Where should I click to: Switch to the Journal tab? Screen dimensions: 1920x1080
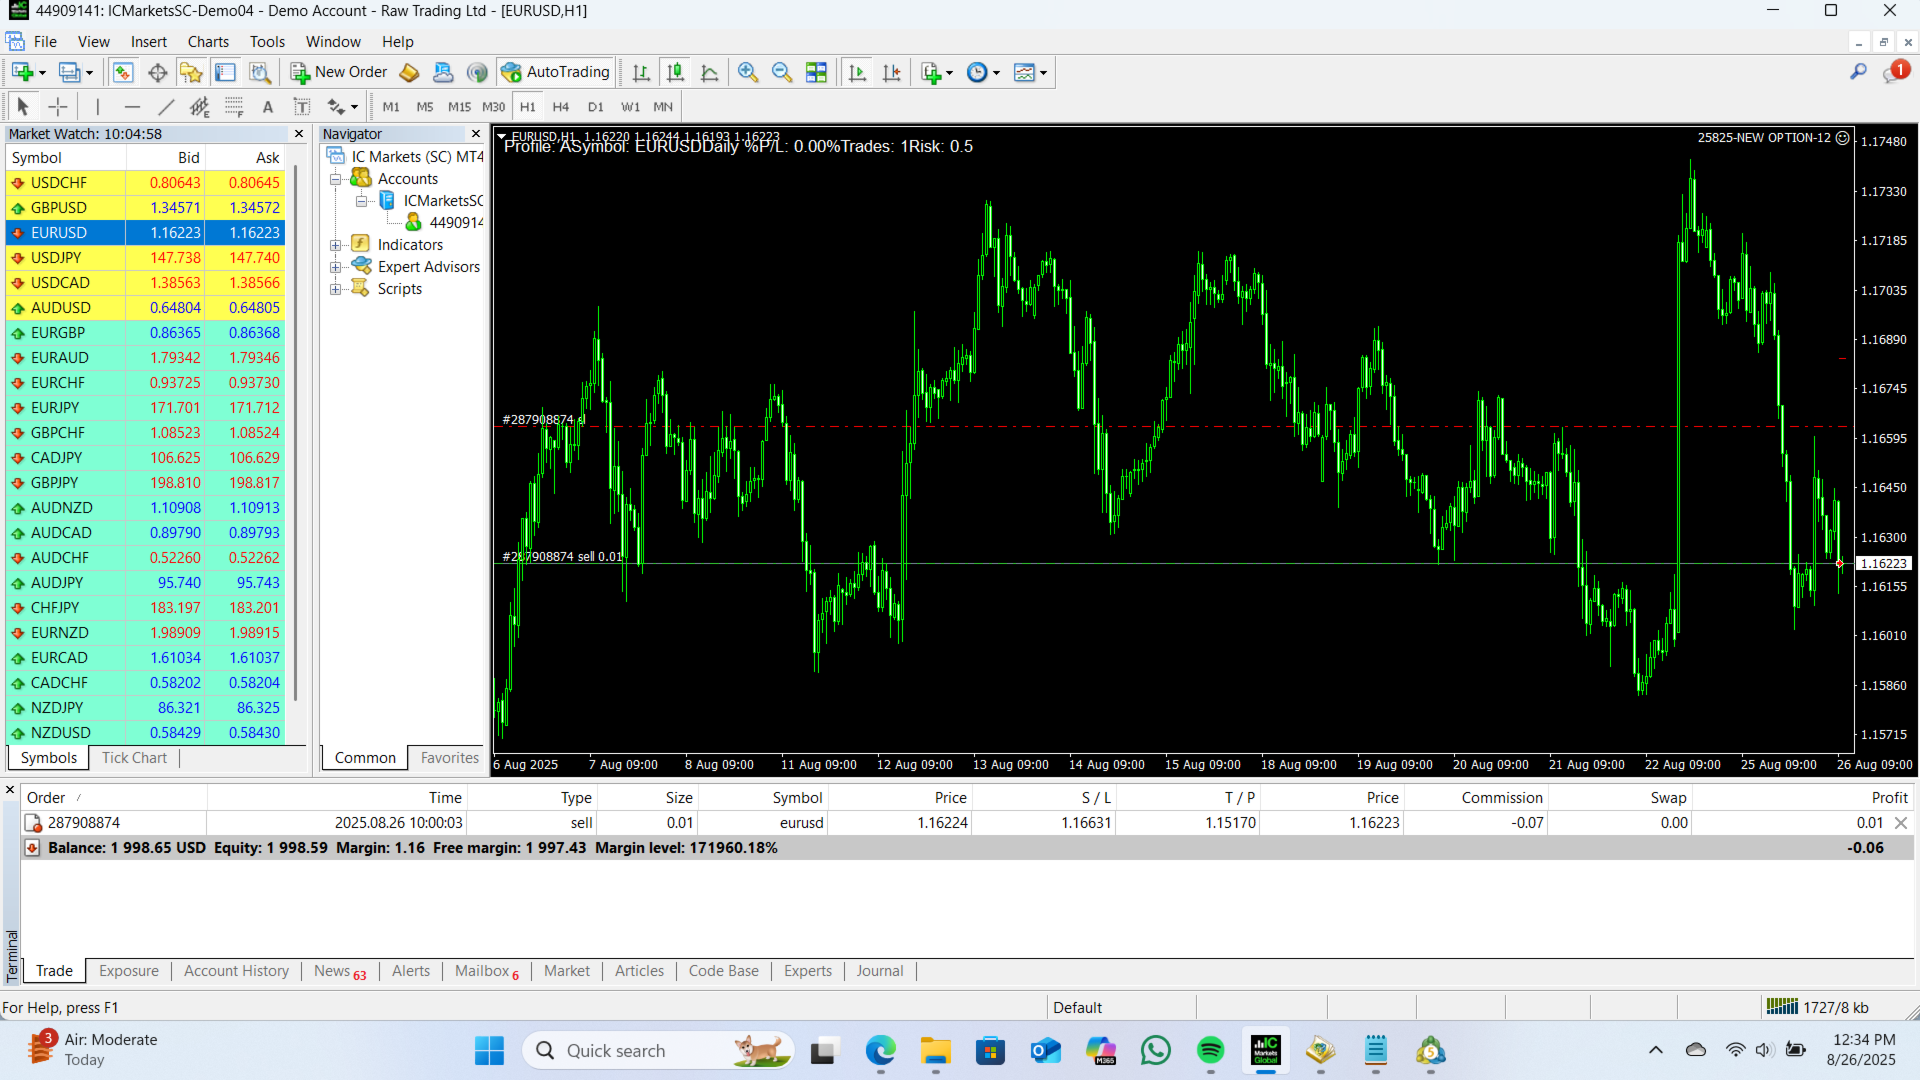point(879,970)
